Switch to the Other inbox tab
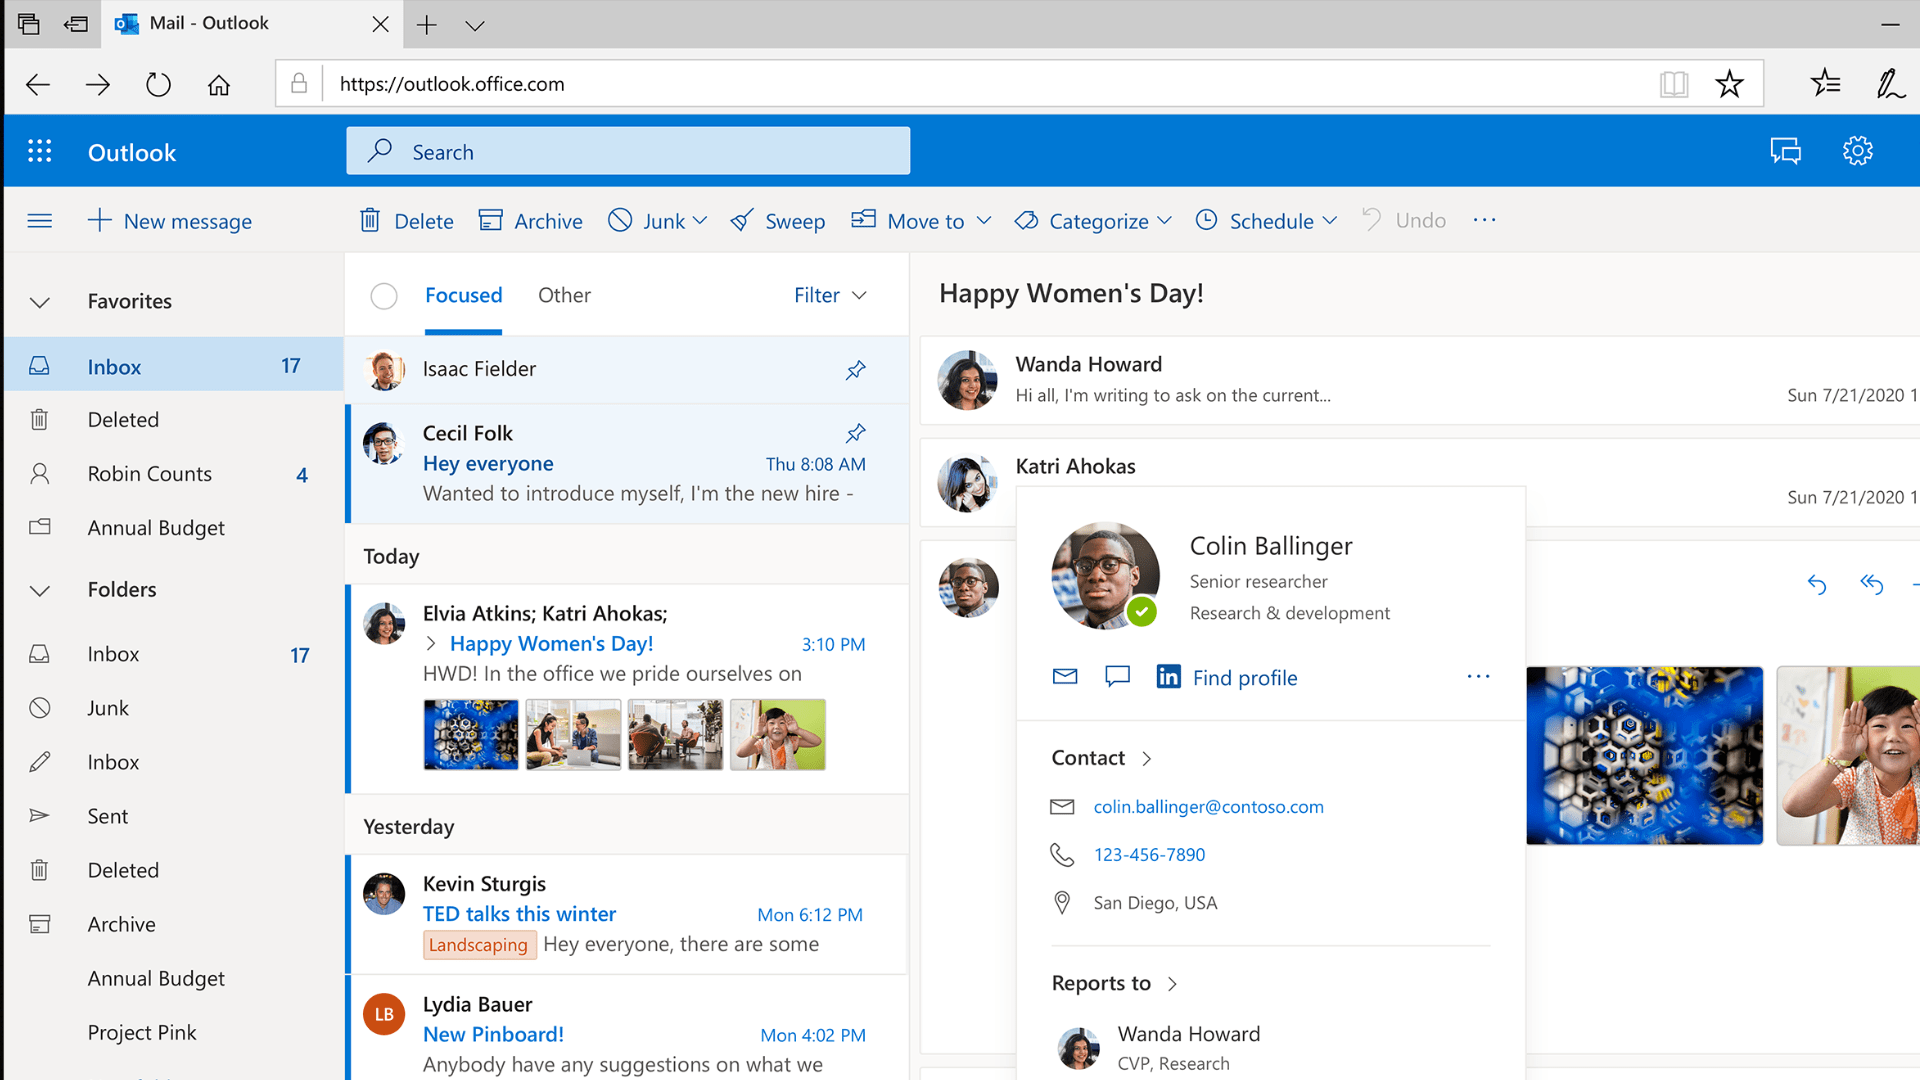Image resolution: width=1920 pixels, height=1080 pixels. [564, 295]
